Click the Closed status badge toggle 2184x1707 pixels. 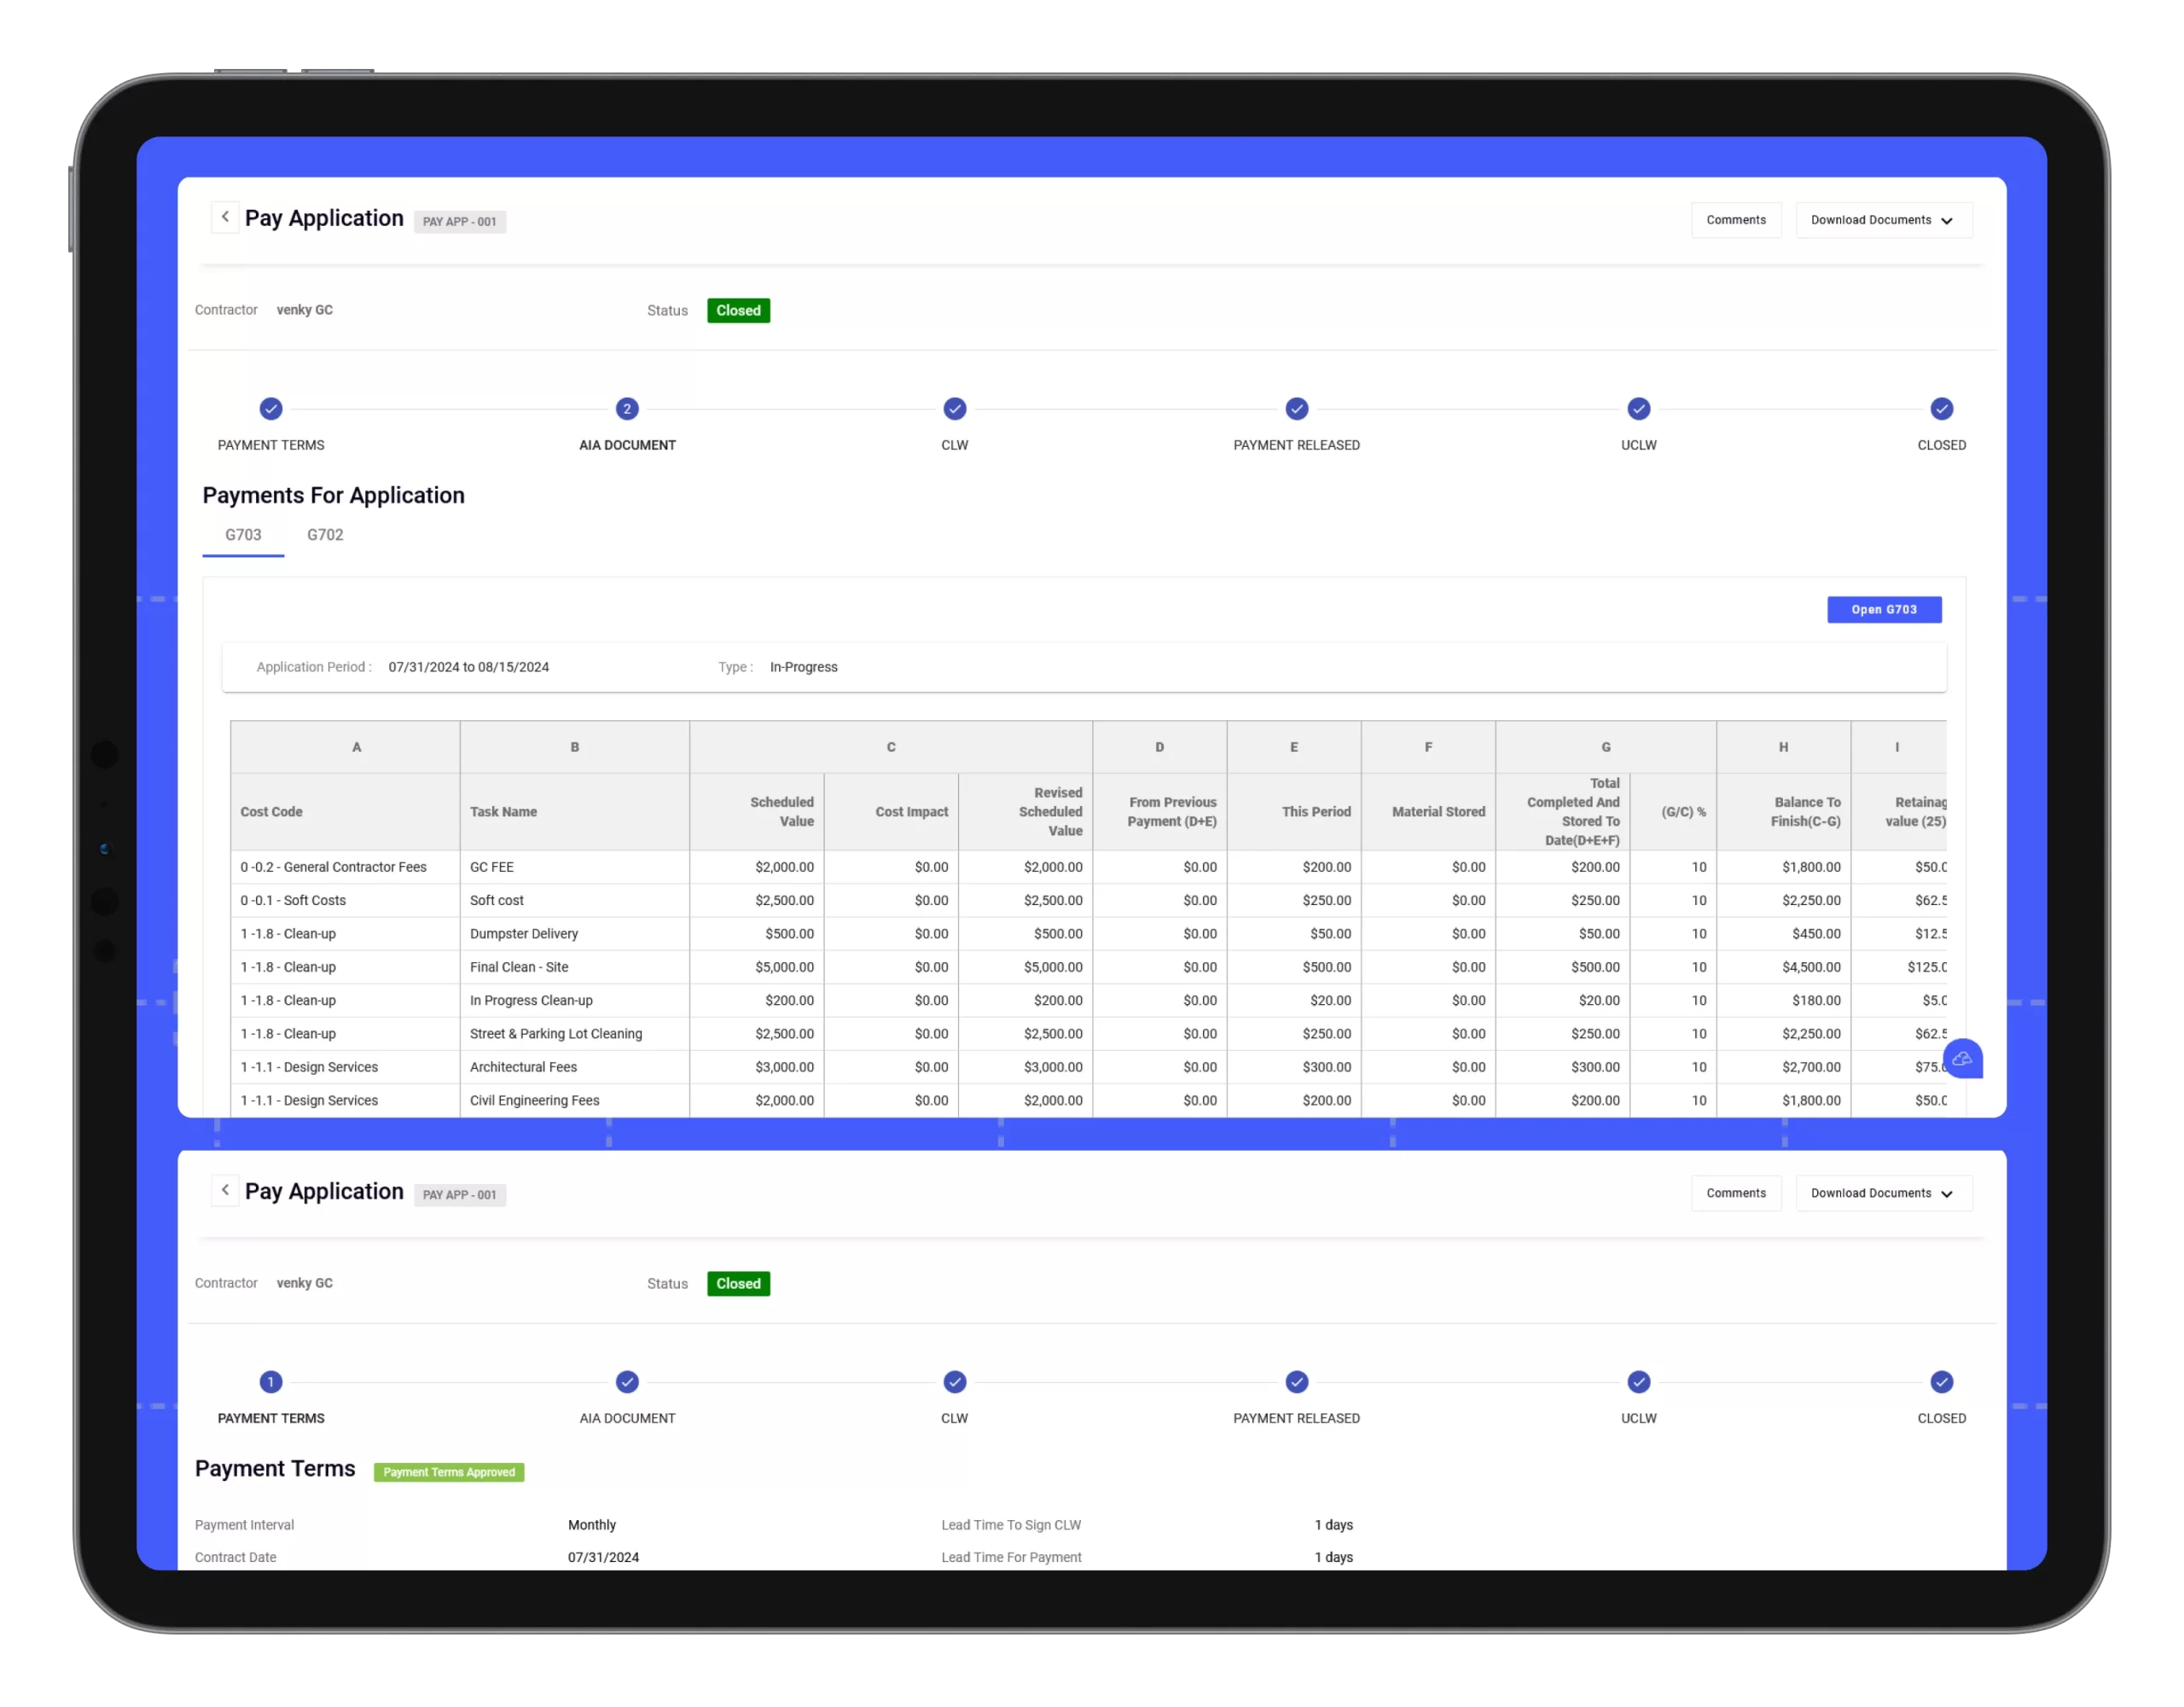[735, 311]
